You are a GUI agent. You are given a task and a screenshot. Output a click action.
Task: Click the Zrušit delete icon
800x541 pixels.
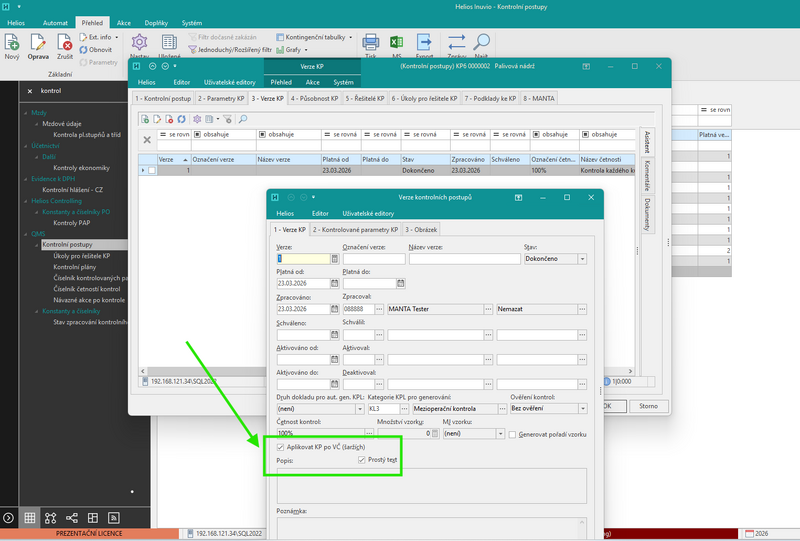65,42
